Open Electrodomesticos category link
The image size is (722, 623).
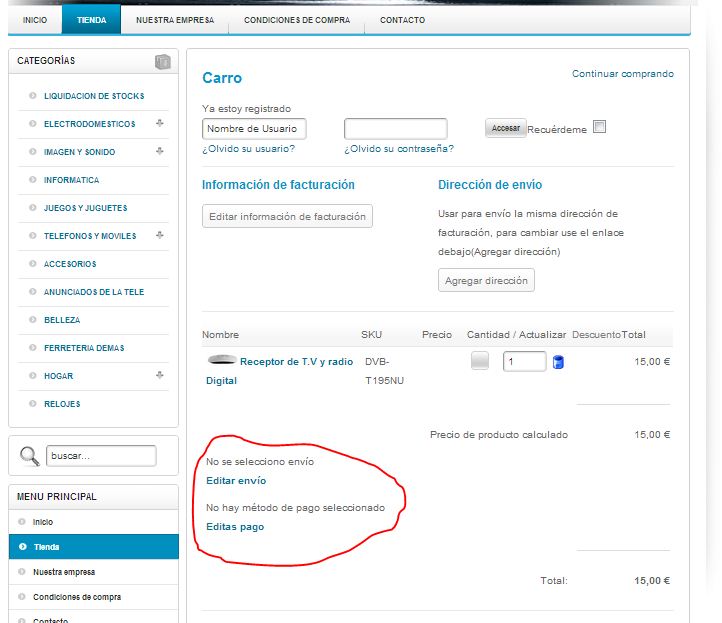click(90, 124)
